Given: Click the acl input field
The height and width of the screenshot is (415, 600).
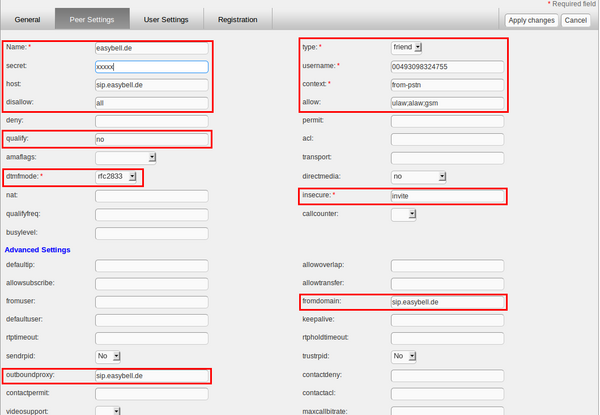Looking at the screenshot, I should click(x=447, y=139).
